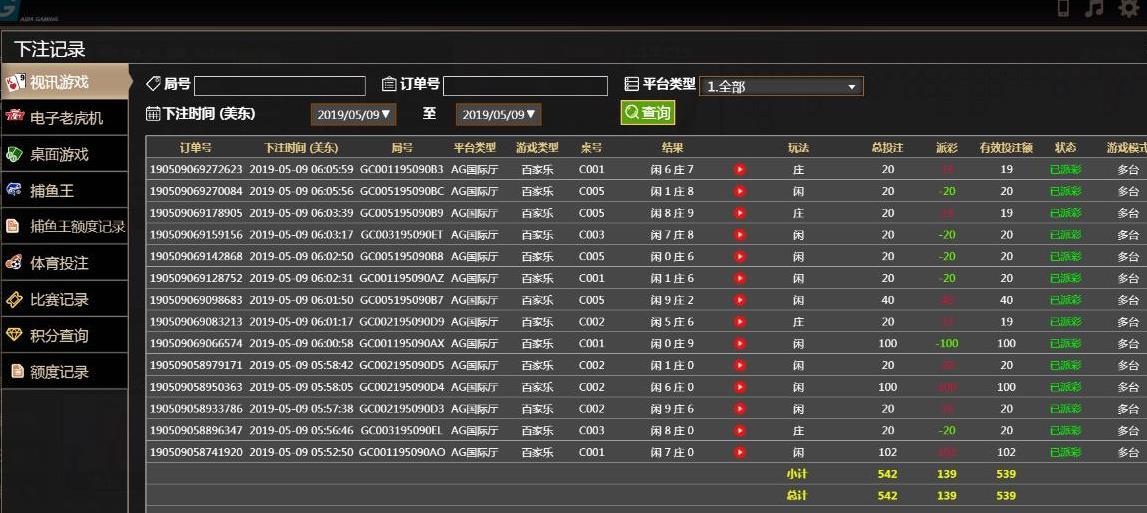Play video replay for order 190509069142868
The height and width of the screenshot is (513, 1147).
[740, 257]
